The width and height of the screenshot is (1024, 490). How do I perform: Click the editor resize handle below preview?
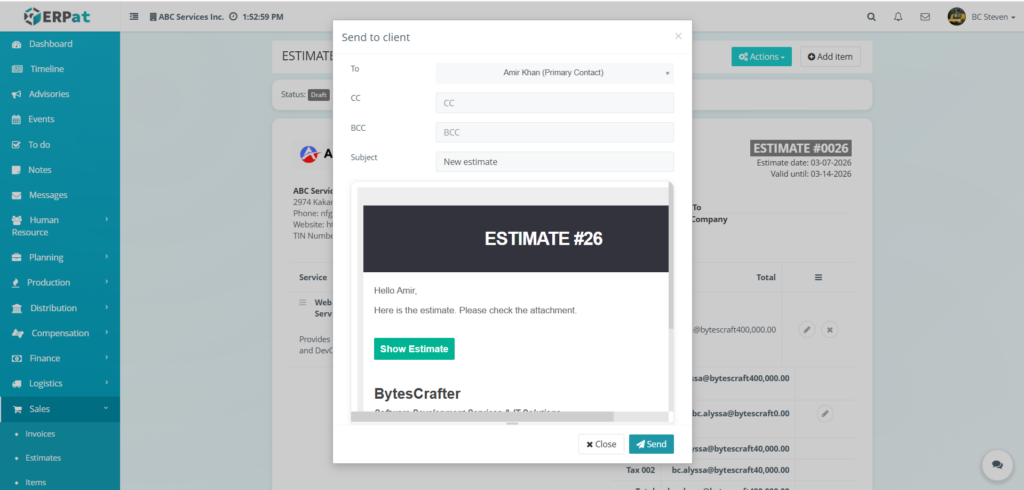tap(512, 424)
